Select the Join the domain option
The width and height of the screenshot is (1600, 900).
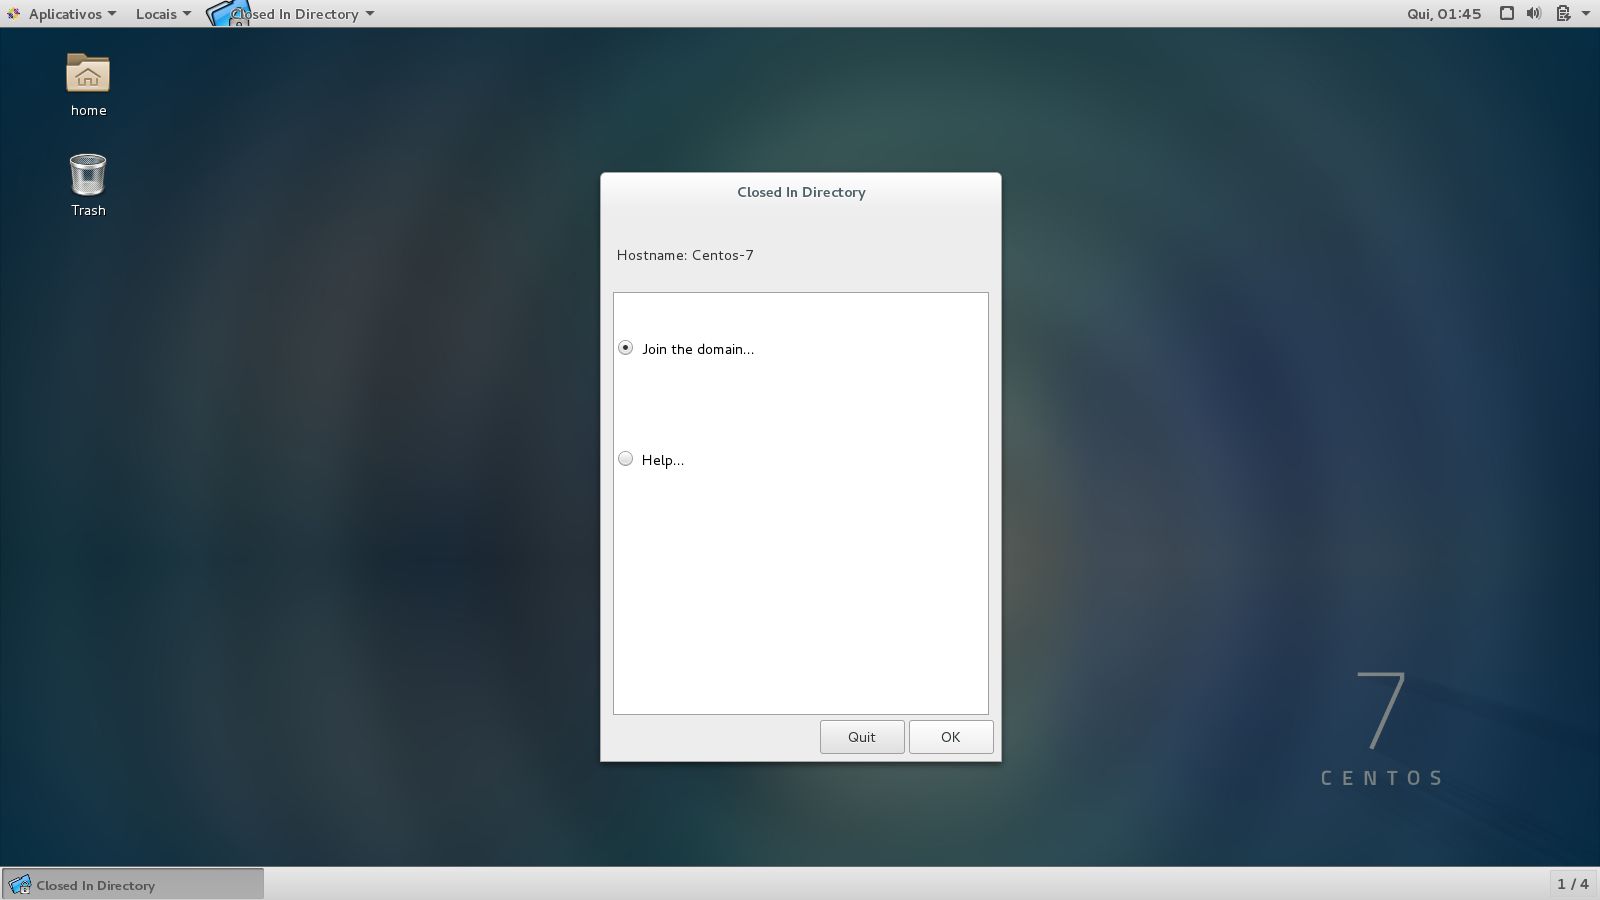[x=625, y=347]
